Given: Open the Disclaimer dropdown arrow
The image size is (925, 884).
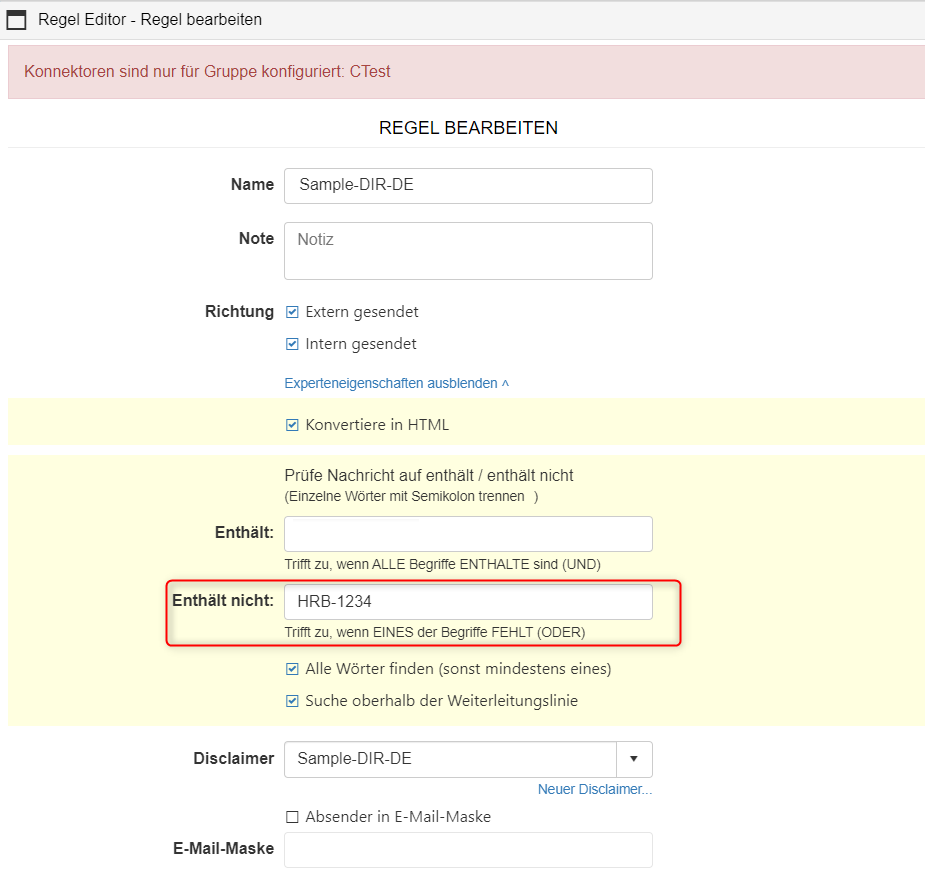Looking at the screenshot, I should [634, 759].
